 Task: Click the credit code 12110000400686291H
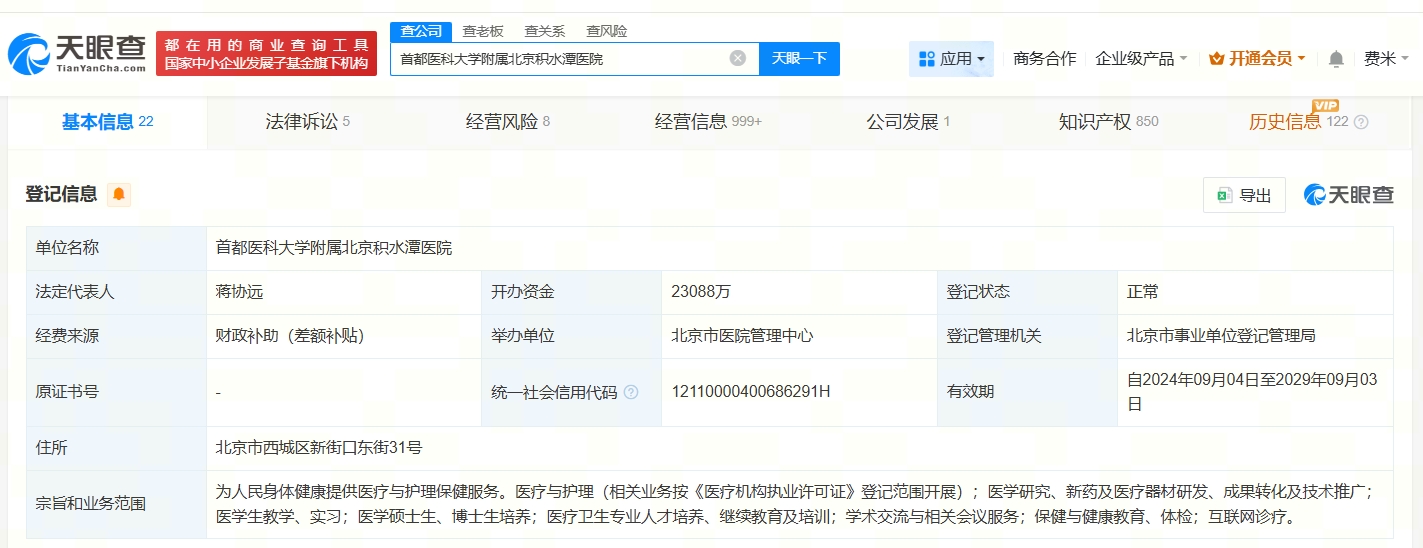(x=751, y=391)
